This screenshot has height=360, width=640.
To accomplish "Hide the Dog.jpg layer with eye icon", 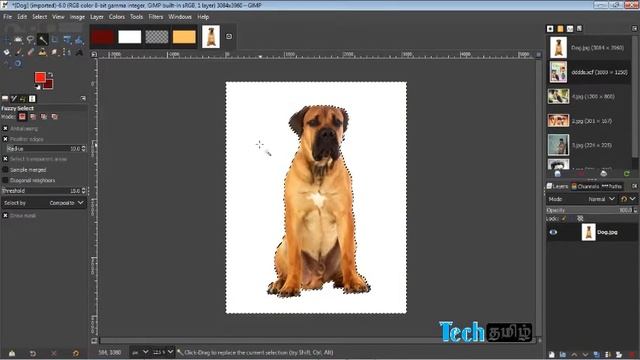I will click(x=553, y=232).
